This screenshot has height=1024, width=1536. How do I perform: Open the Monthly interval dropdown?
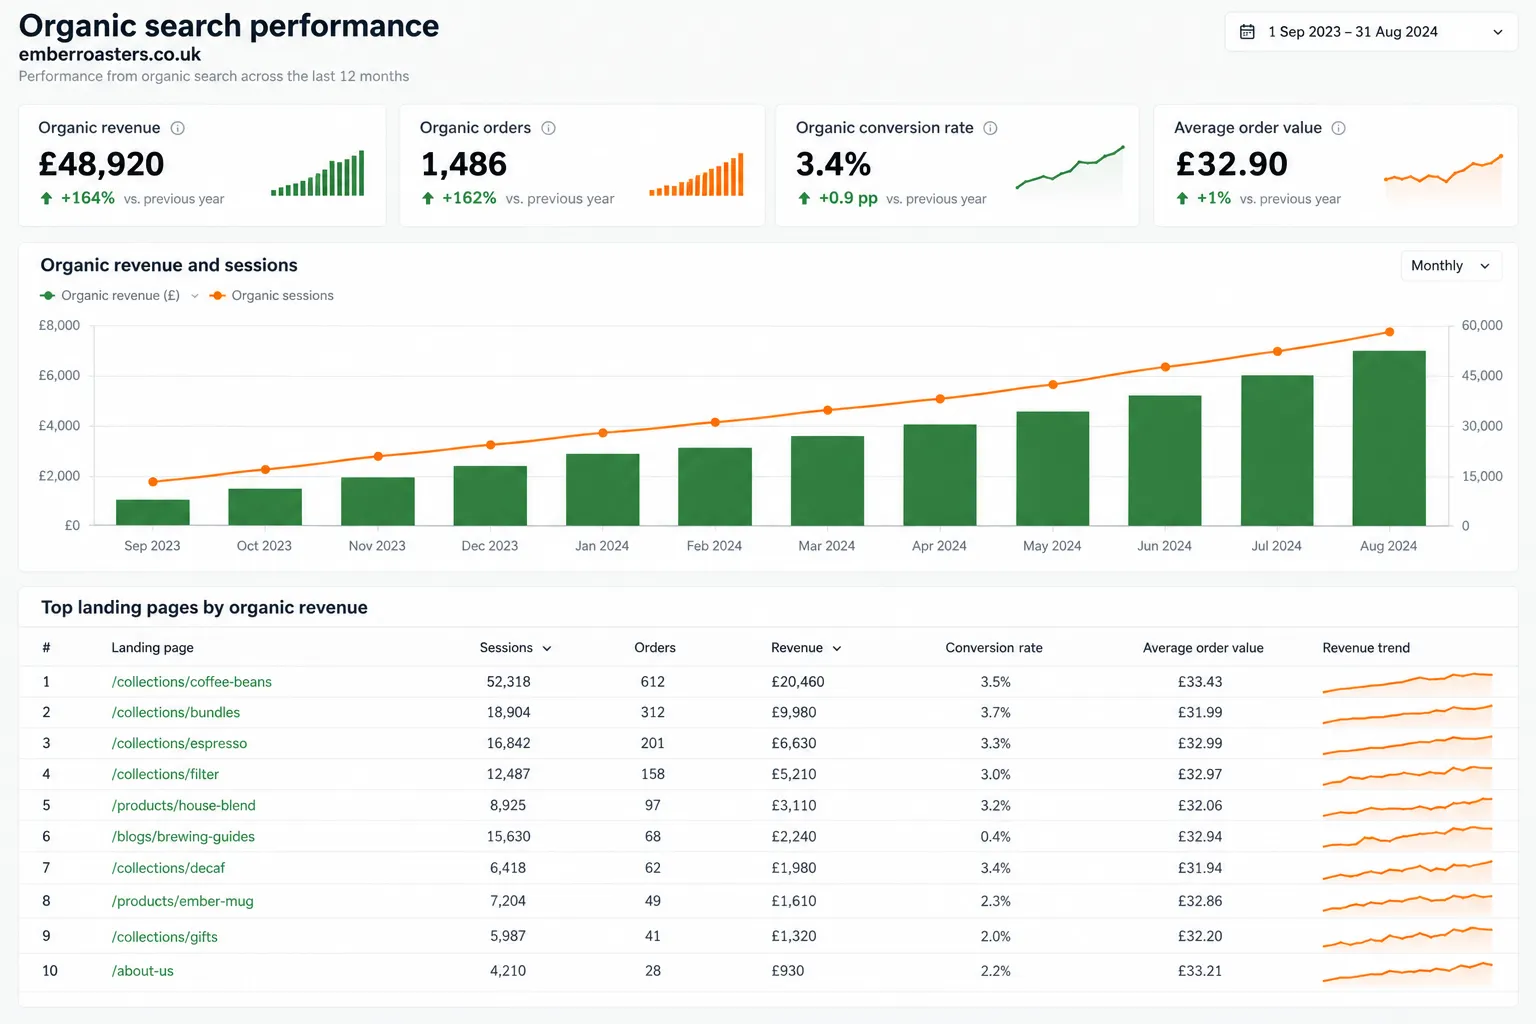[1450, 266]
